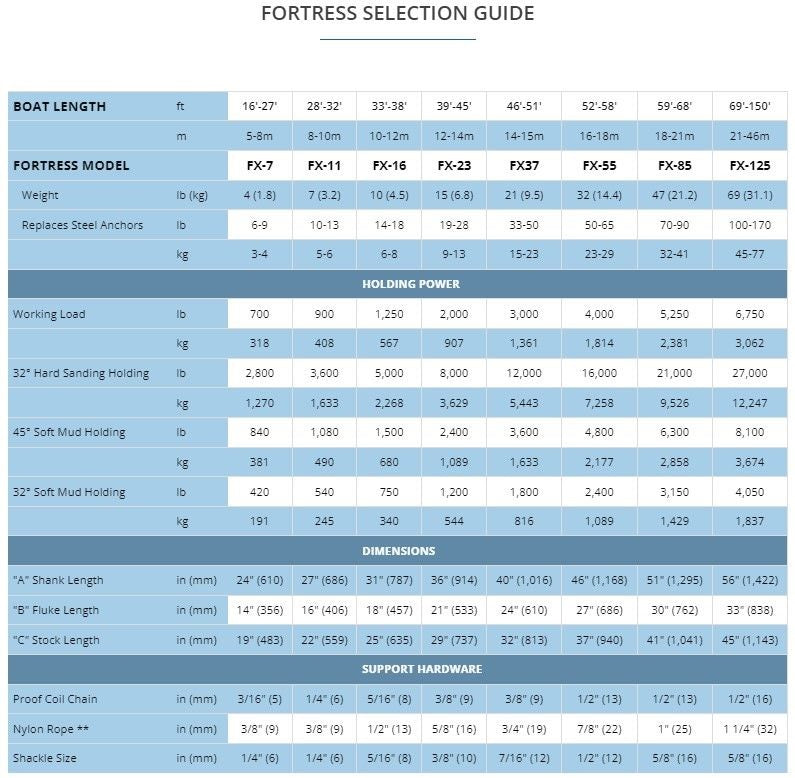The width and height of the screenshot is (795, 778).
Task: Click the FX-85 model column header
Action: [674, 166]
